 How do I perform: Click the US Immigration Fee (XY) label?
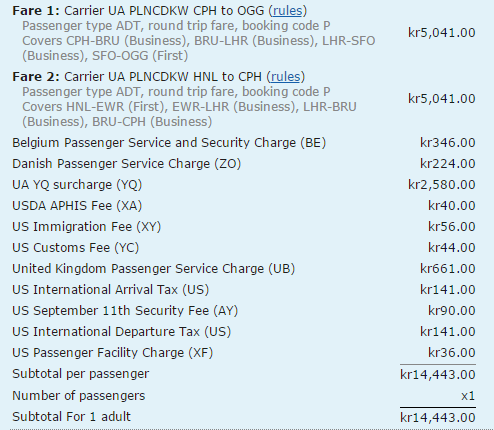click(x=87, y=227)
